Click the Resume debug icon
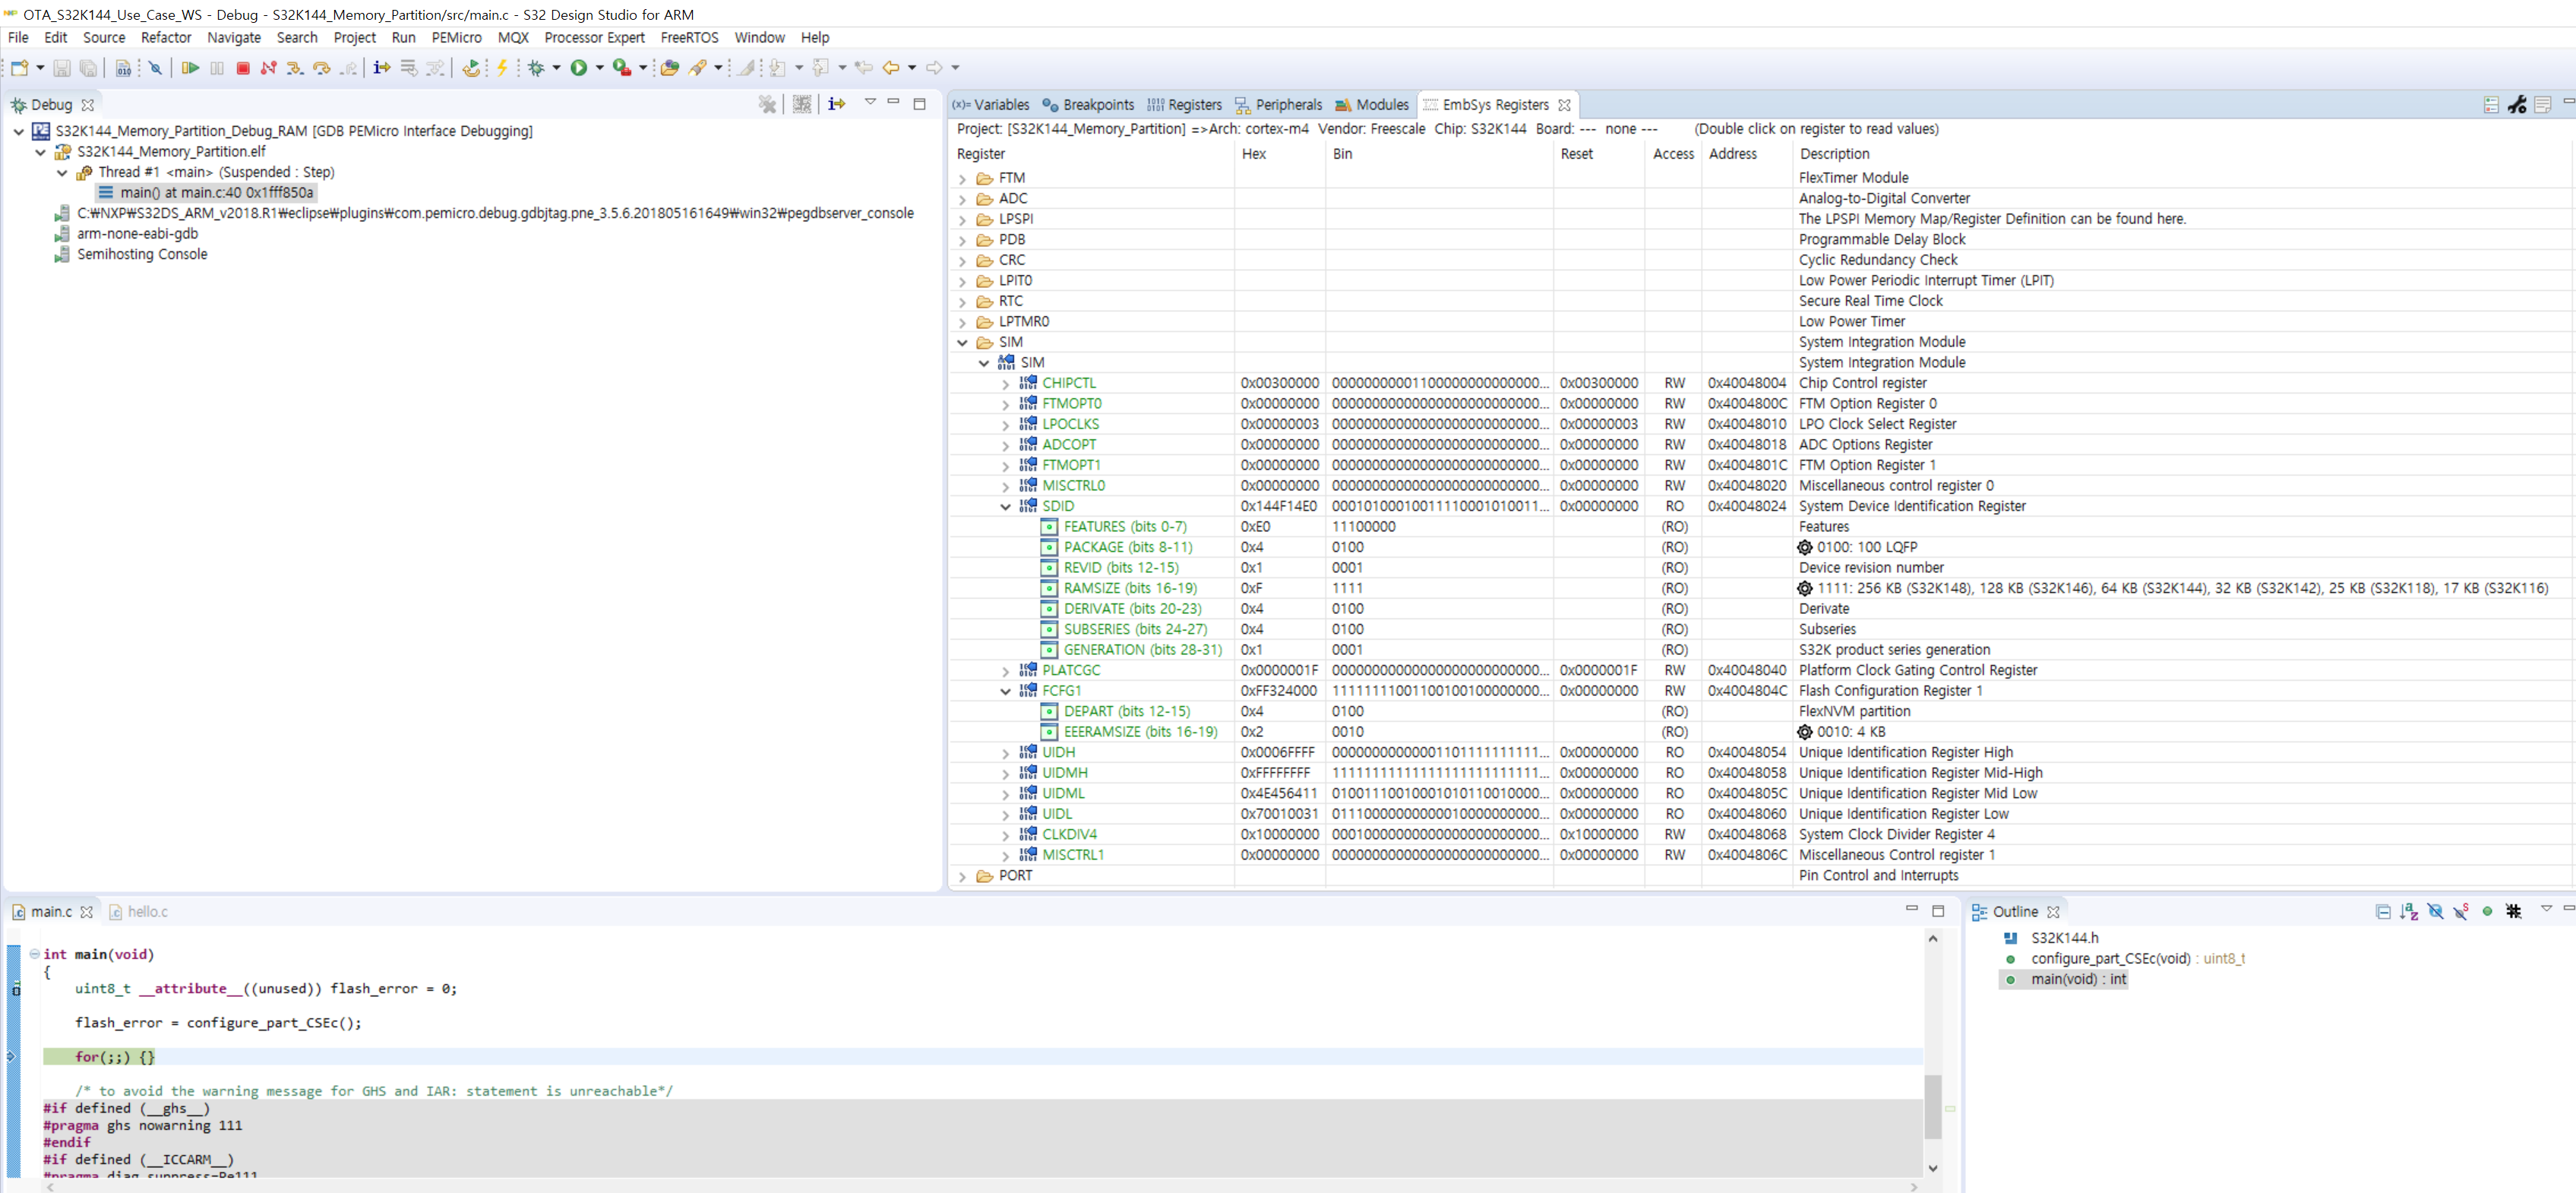Screen dimensions: 2576x1193 [191, 68]
